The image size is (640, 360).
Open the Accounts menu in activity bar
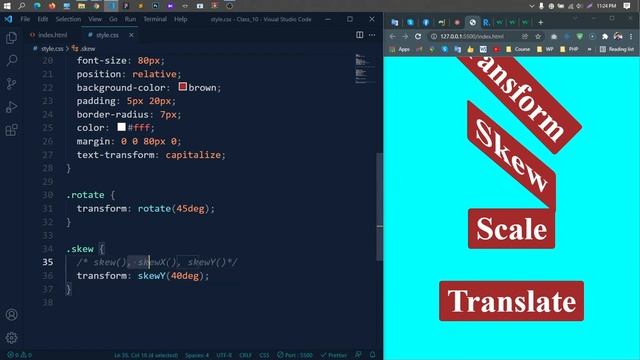tap(11, 315)
